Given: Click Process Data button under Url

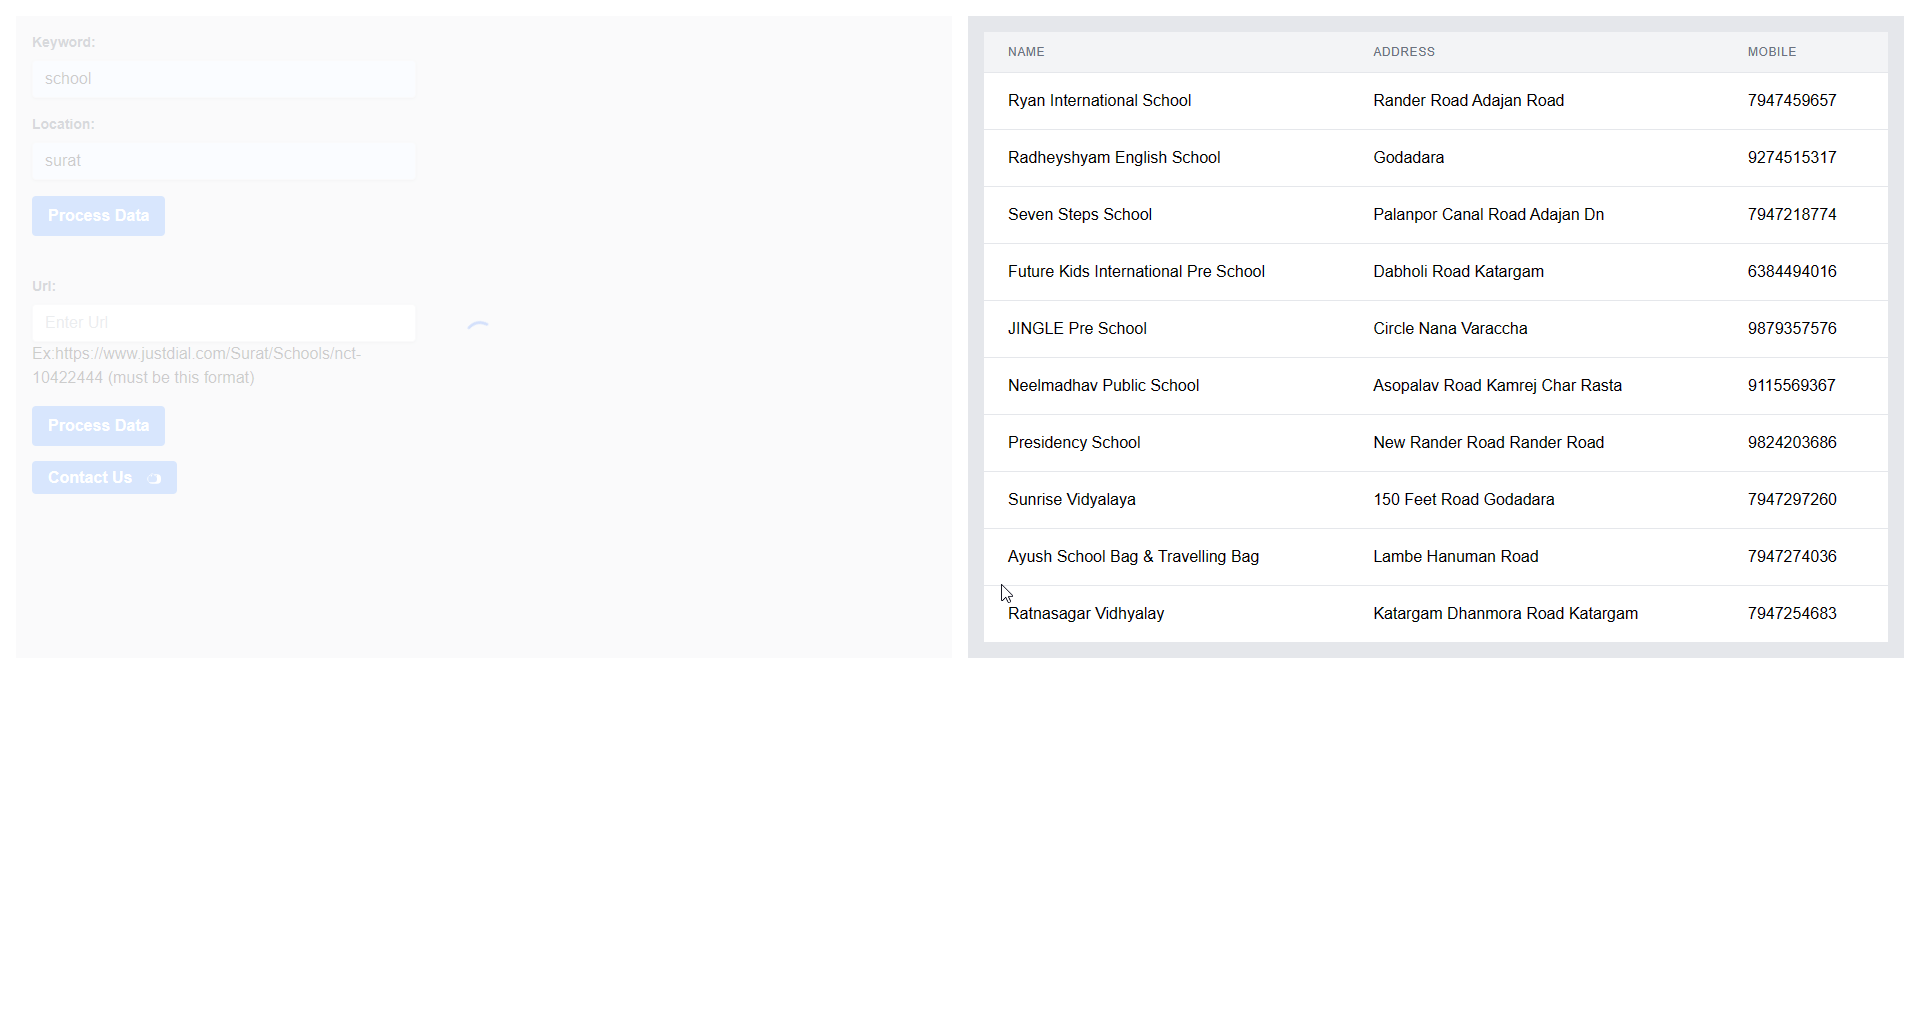Looking at the screenshot, I should click(98, 426).
